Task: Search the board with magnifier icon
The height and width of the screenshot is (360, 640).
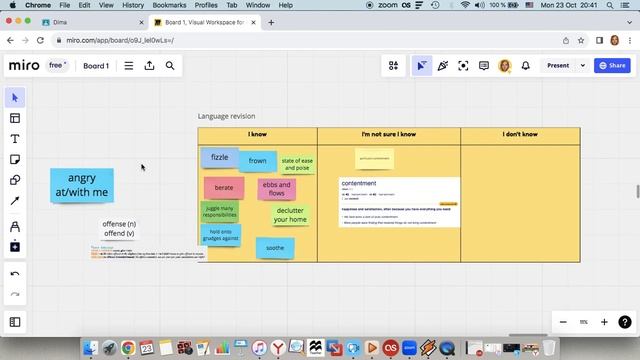Action: click(170, 66)
